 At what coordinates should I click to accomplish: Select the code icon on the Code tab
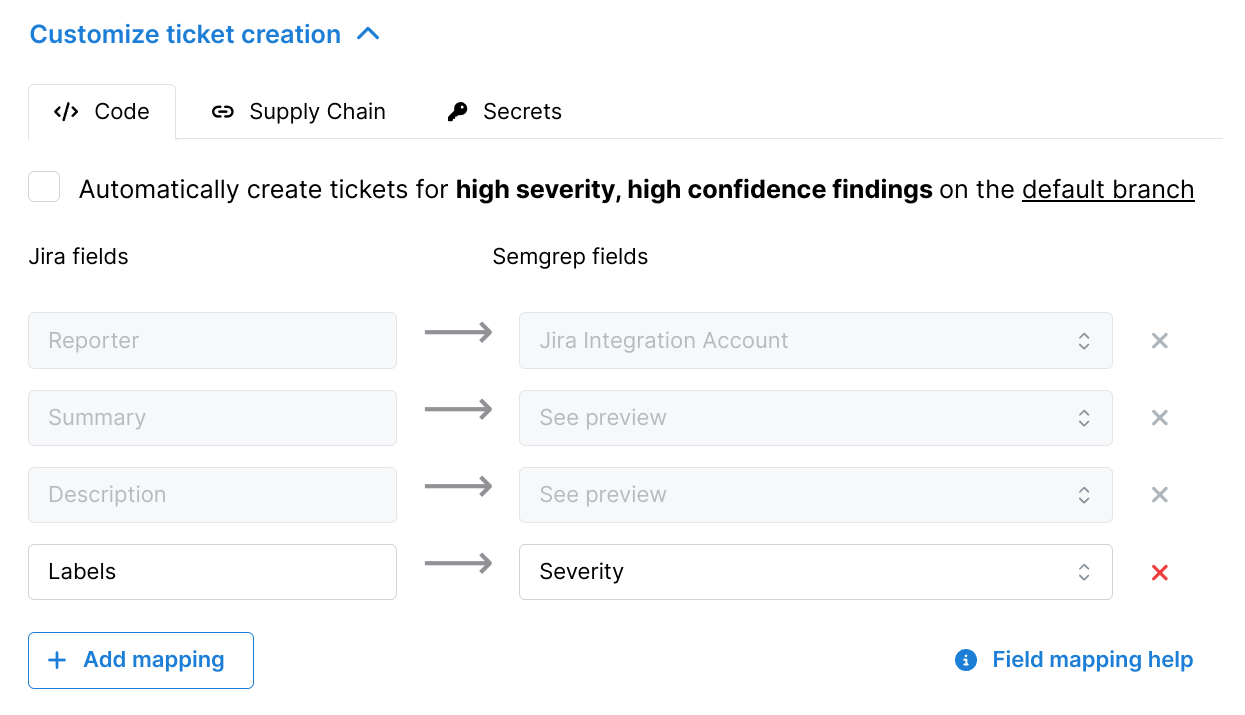65,111
